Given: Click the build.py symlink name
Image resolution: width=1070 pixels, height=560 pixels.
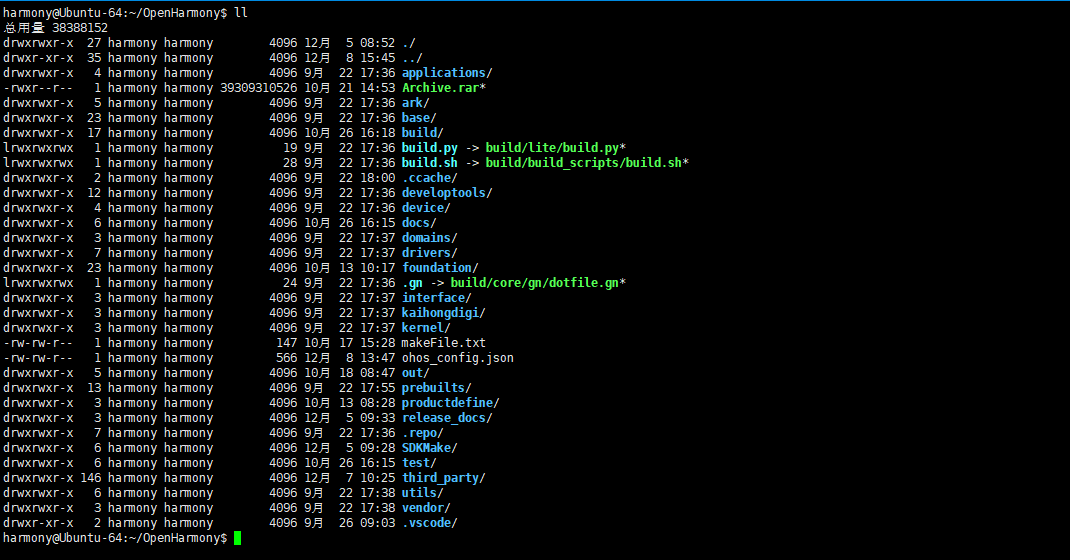Looking at the screenshot, I should click(x=430, y=148).
